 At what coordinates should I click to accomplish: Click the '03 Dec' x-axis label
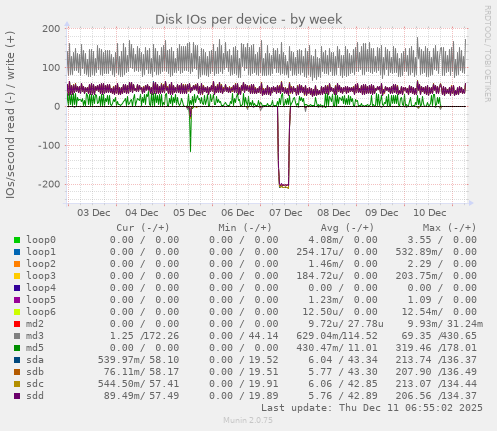pos(94,213)
